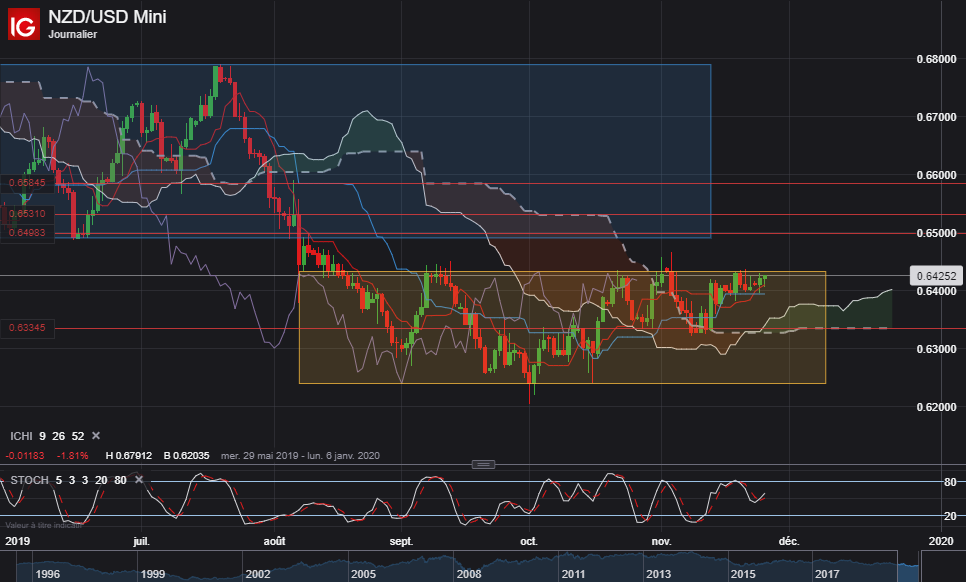Click 1999 on the history navigator
966x582 pixels.
point(152,574)
